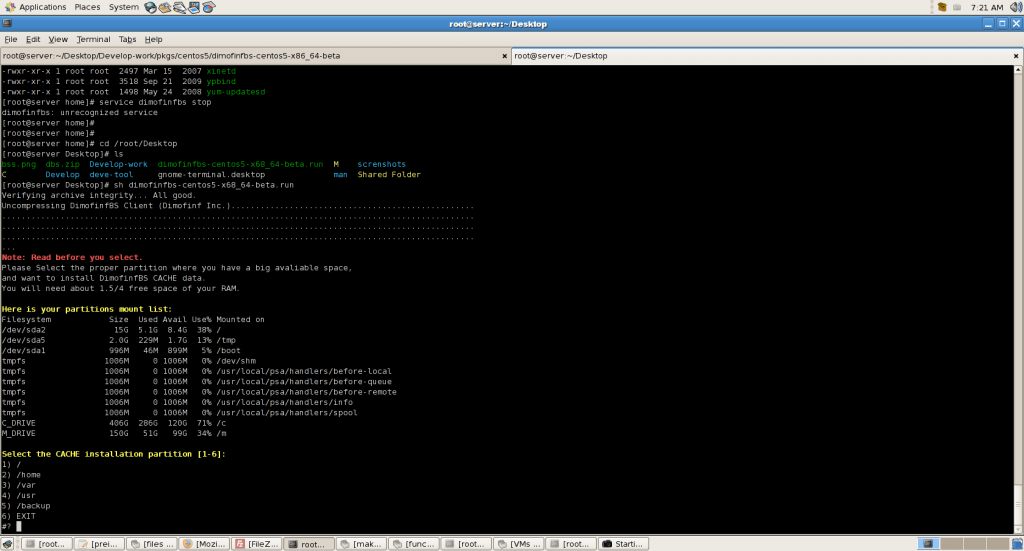
Task: Switch to the first workspace in switcher
Action: [x=928, y=543]
